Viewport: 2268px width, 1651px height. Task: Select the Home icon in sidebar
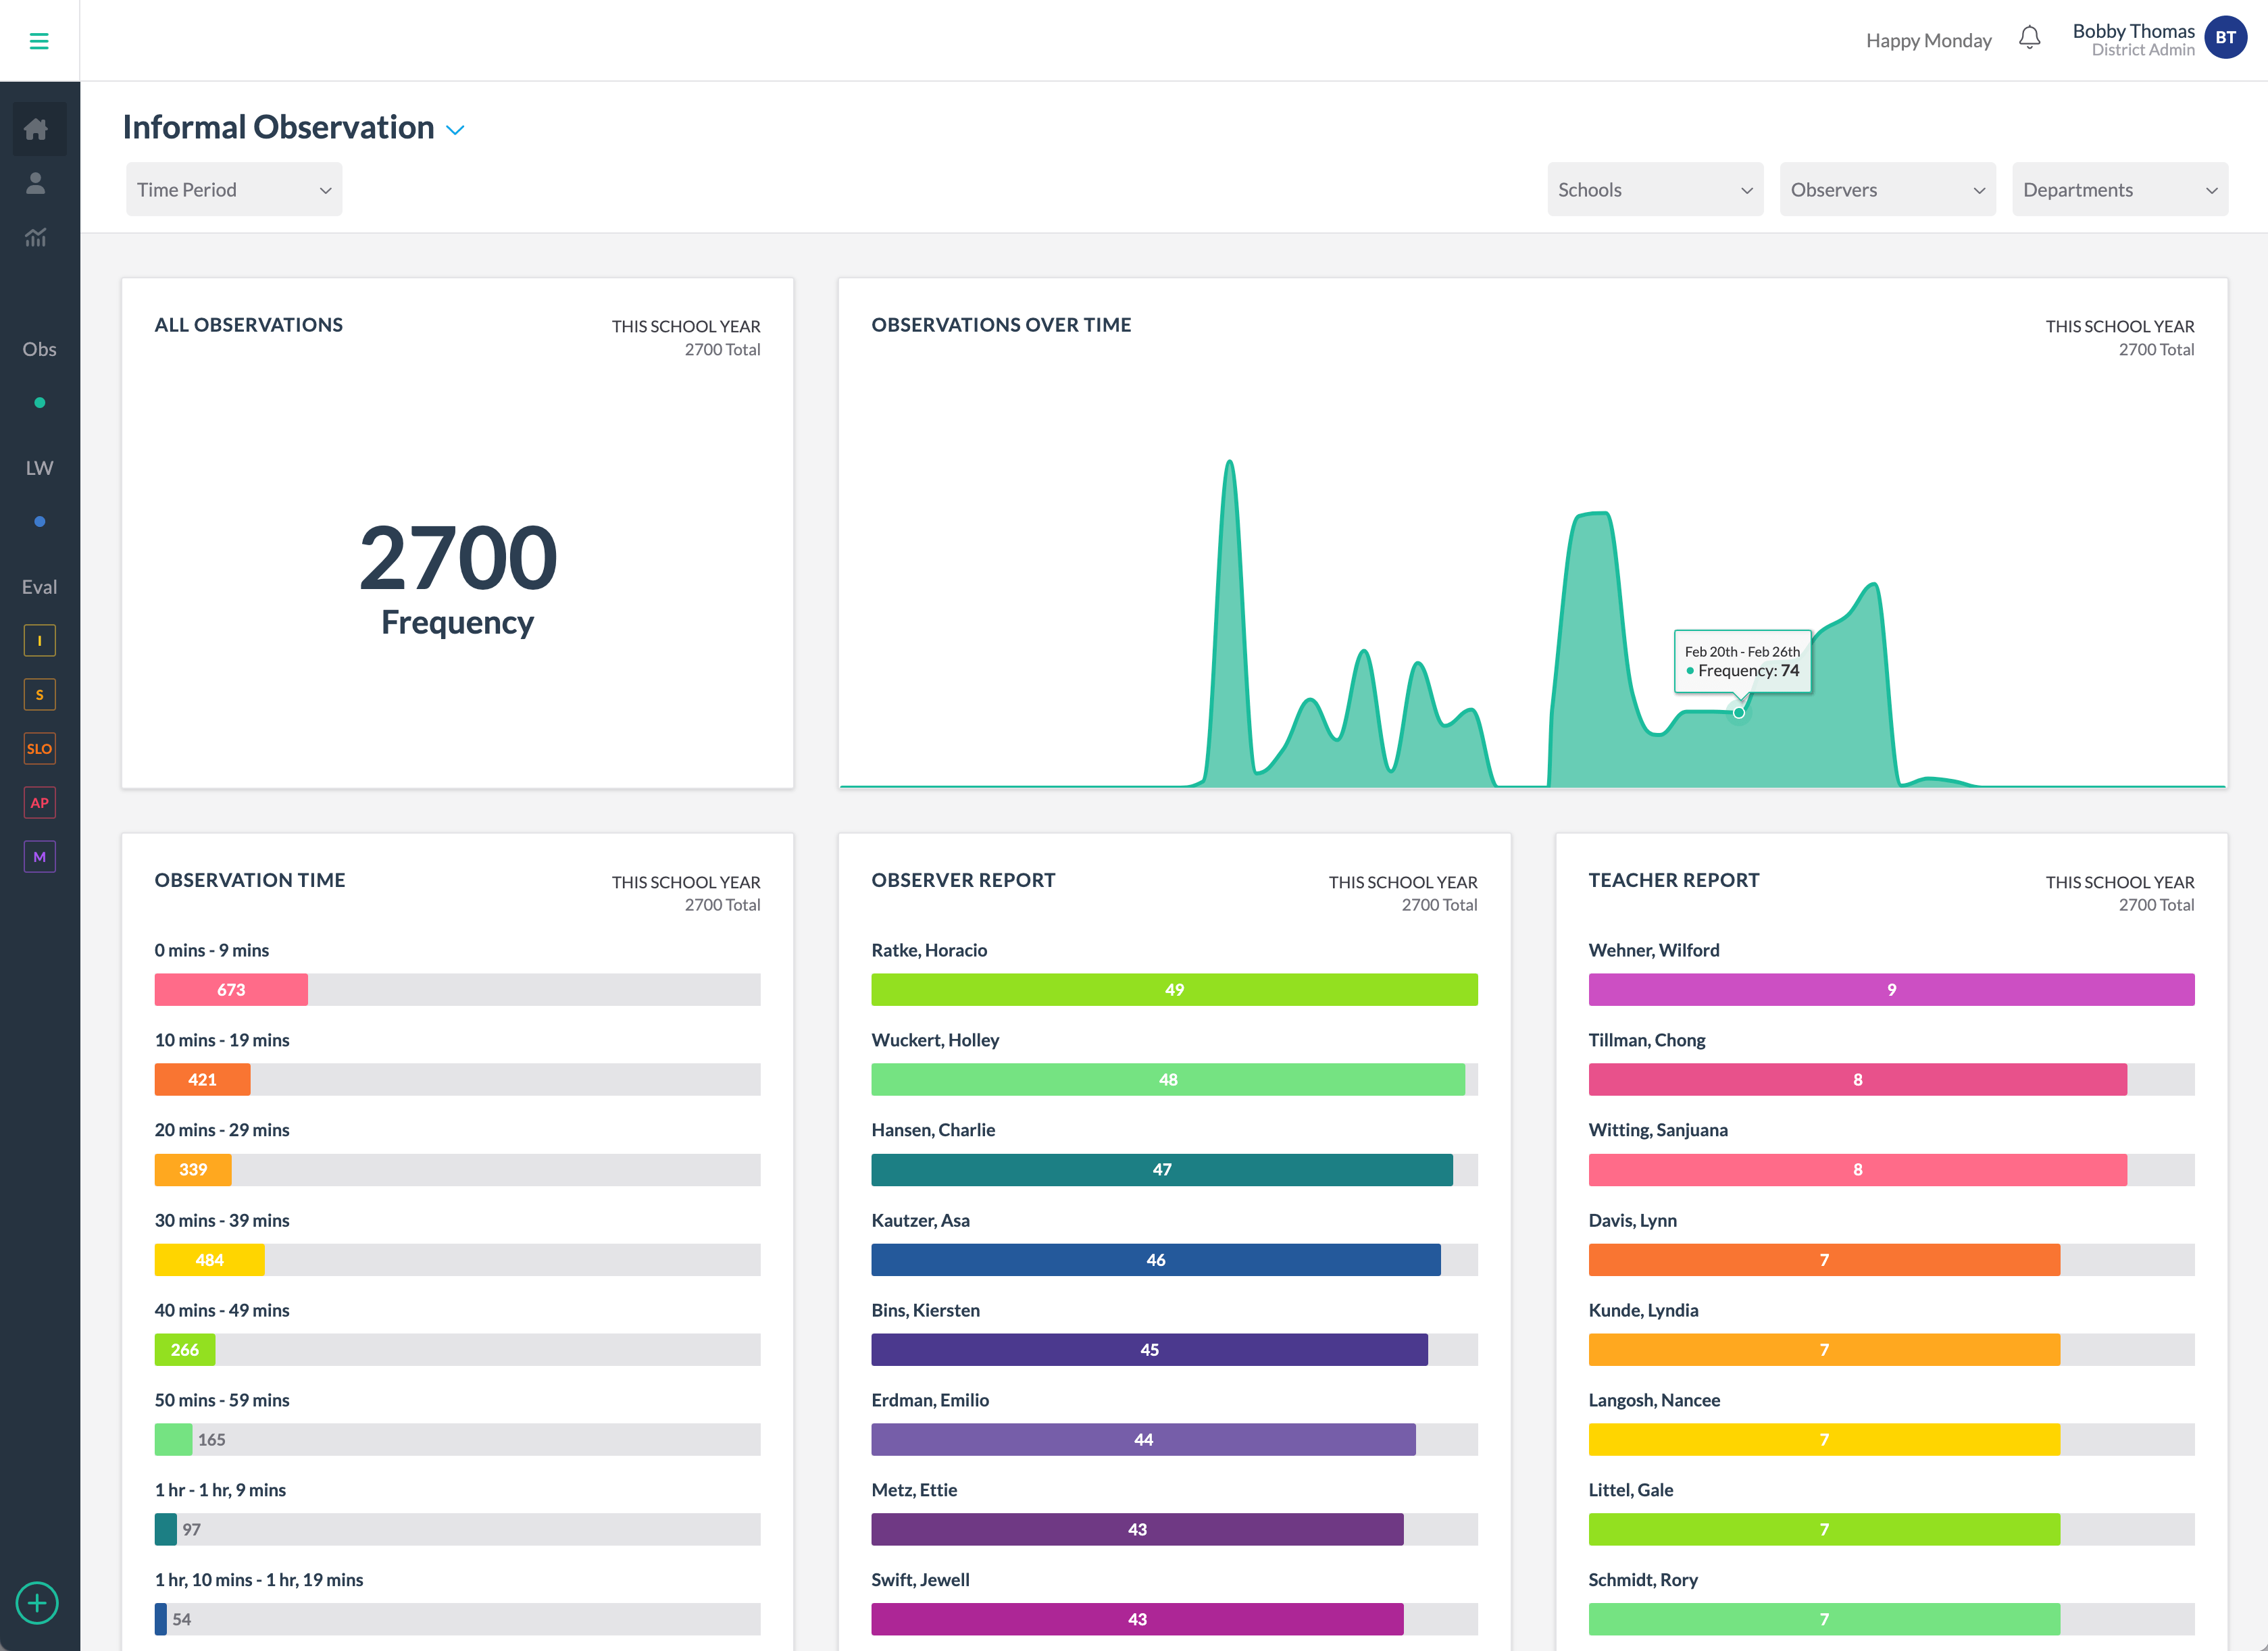(38, 128)
